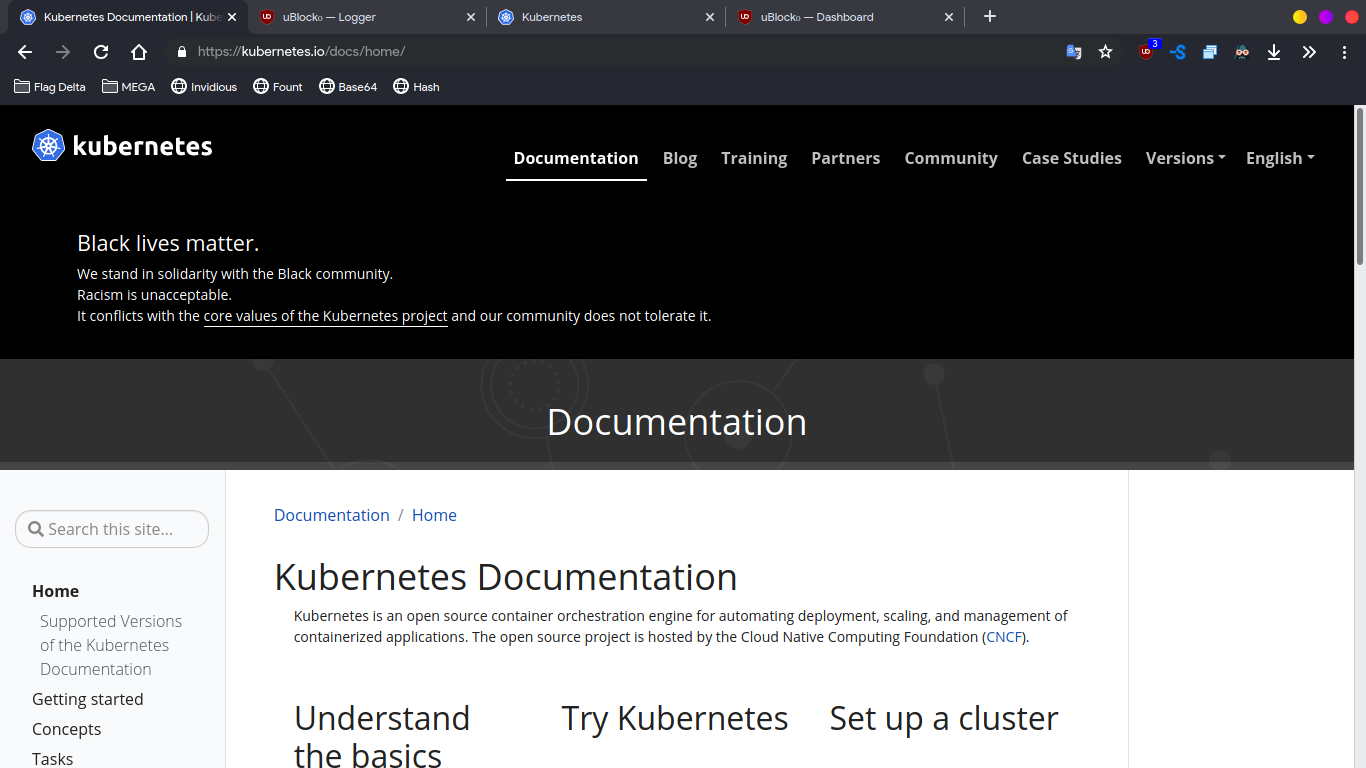The image size is (1366, 768).
Task: Click the padlock site security icon
Action: 182,52
